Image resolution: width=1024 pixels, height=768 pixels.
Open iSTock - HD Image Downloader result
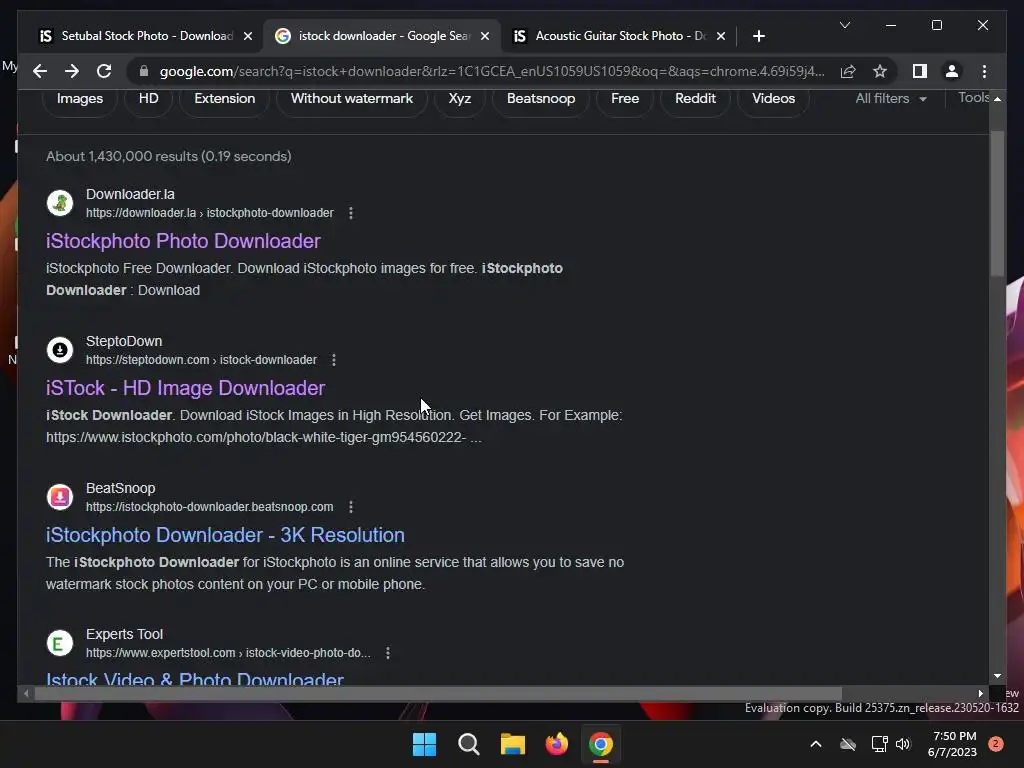tap(185, 388)
